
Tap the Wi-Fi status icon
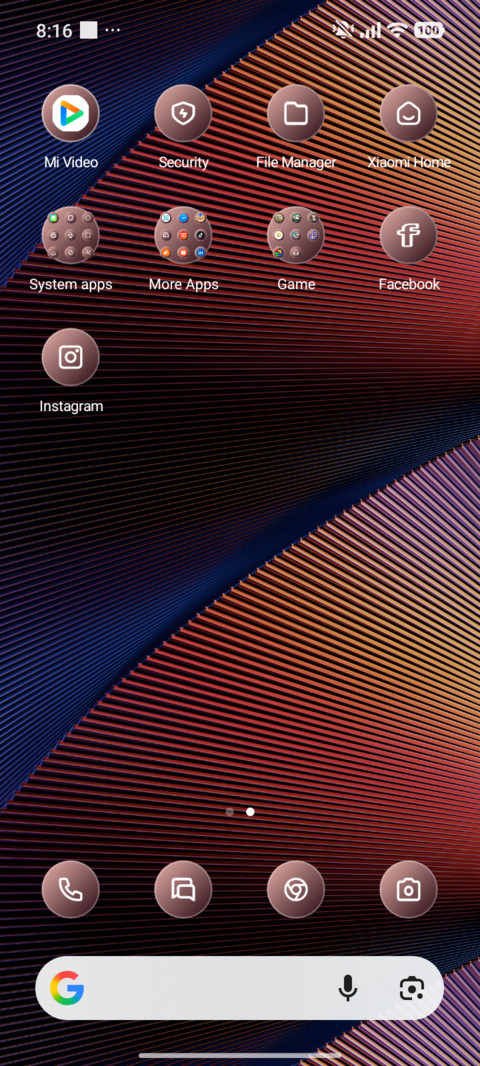pyautogui.click(x=396, y=30)
